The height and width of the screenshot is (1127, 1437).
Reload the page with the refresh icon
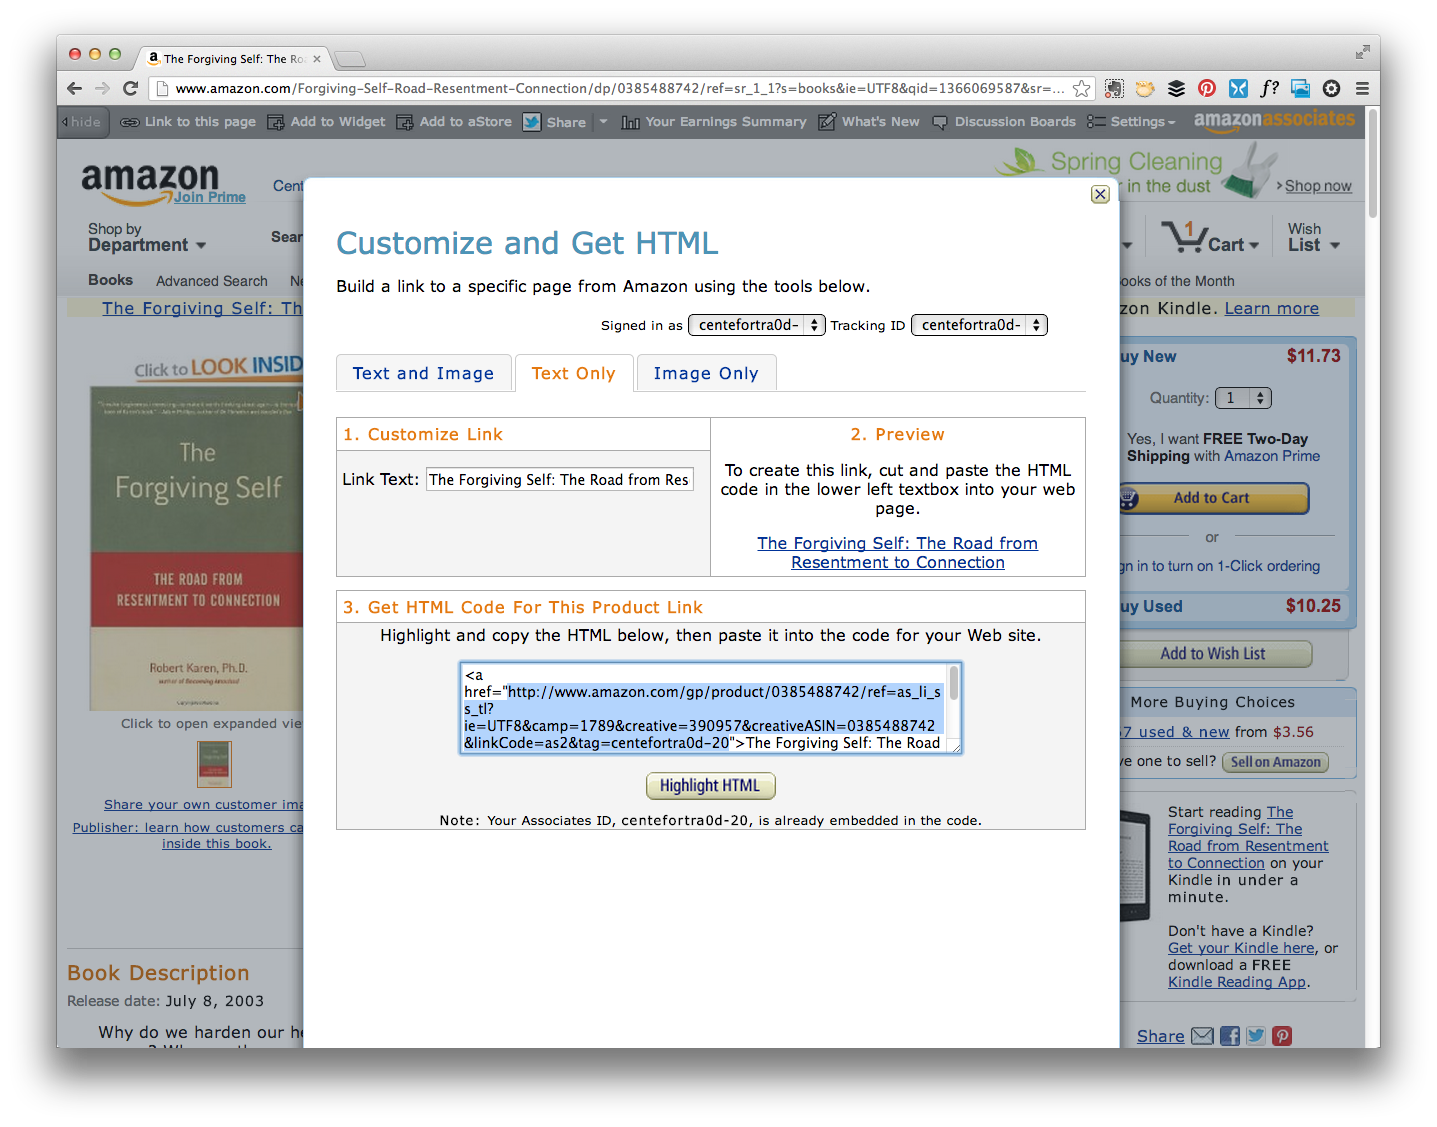pyautogui.click(x=130, y=88)
